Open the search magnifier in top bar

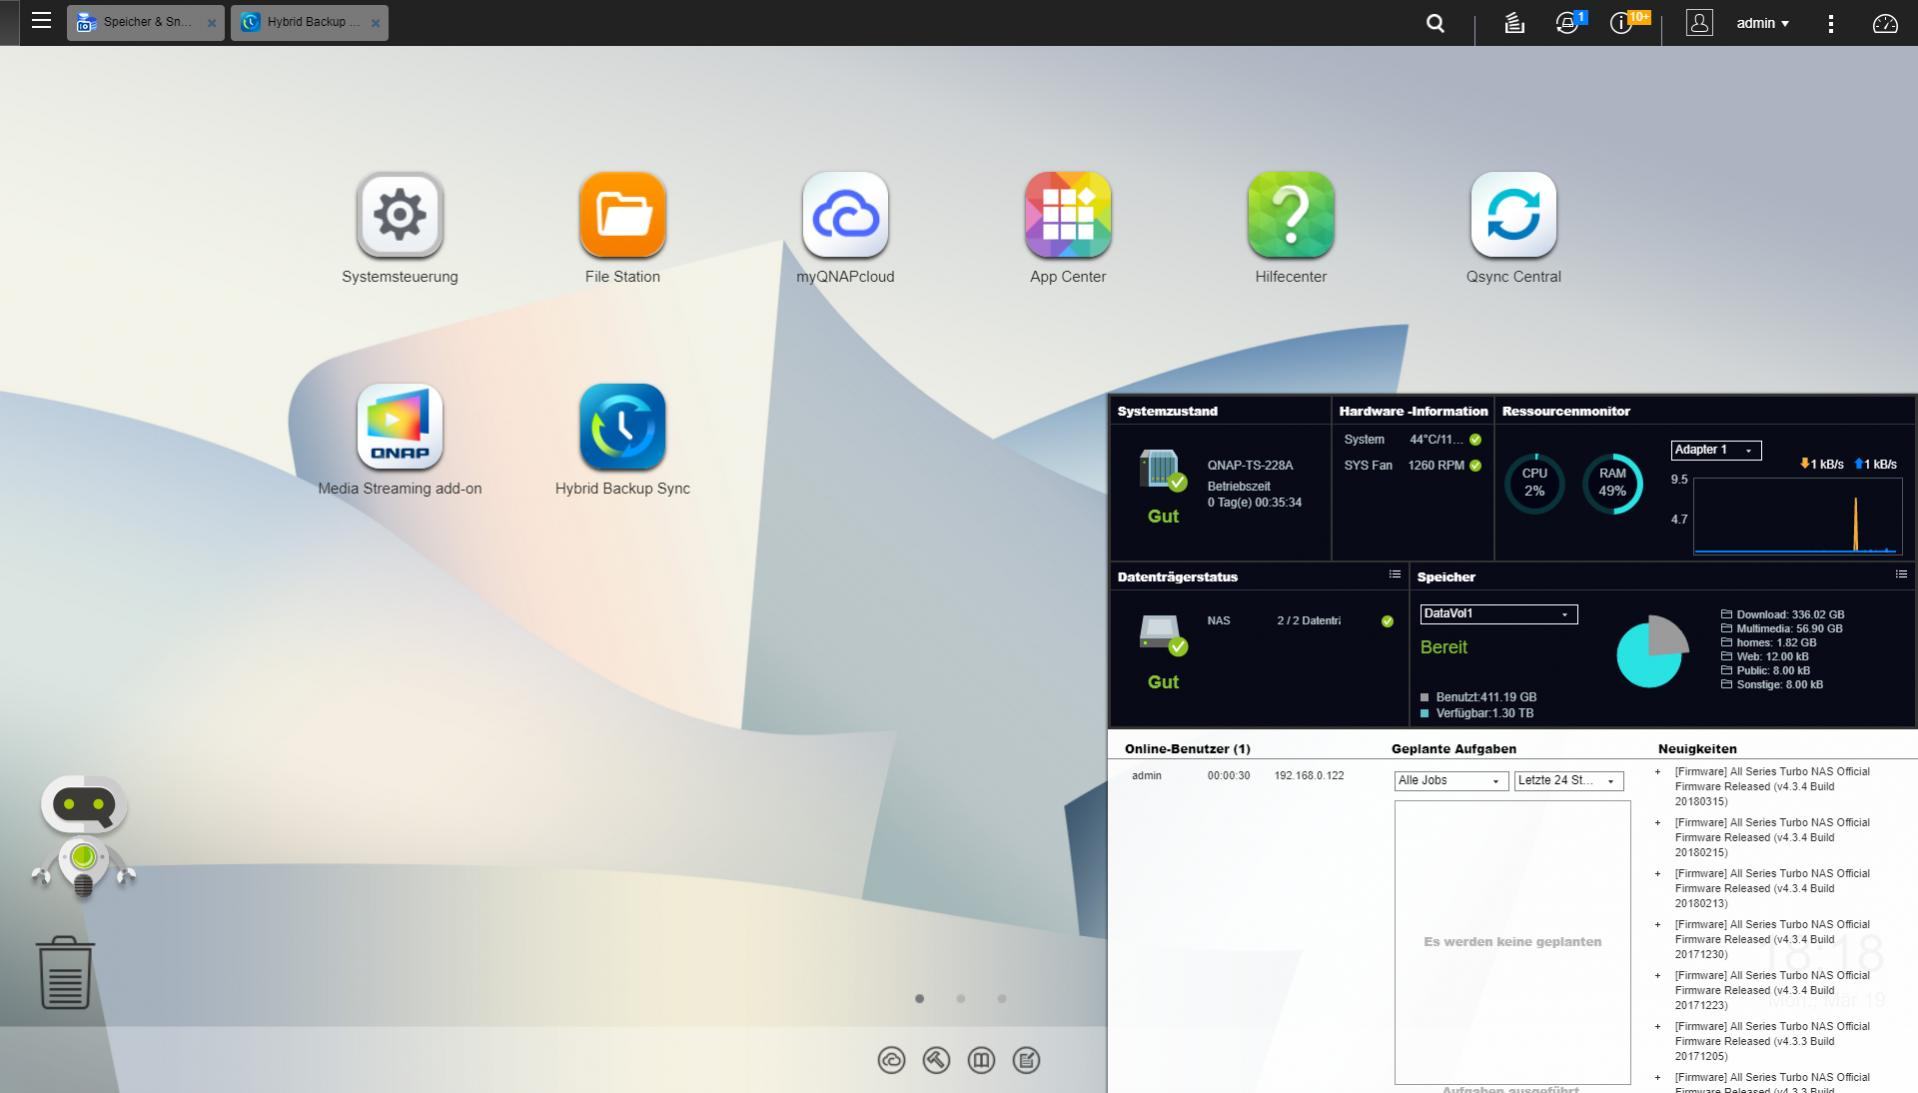point(1435,22)
